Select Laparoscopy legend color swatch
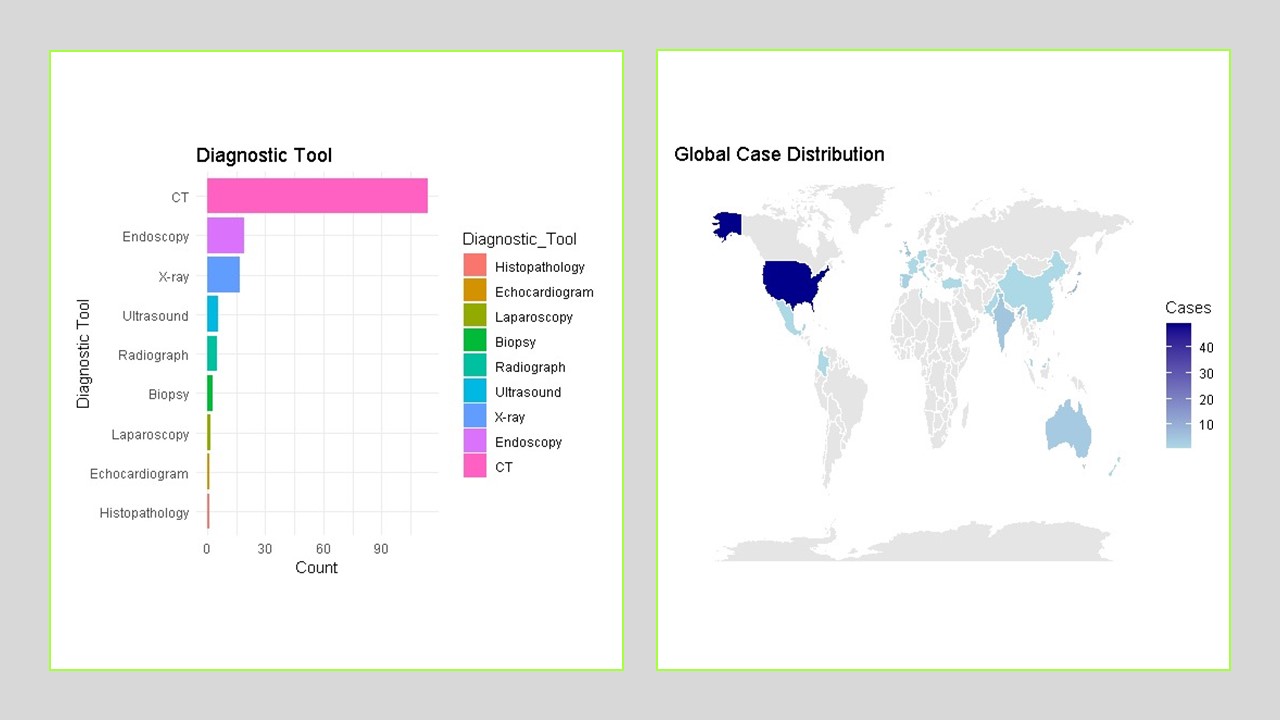The width and height of the screenshot is (1280, 720). (475, 316)
